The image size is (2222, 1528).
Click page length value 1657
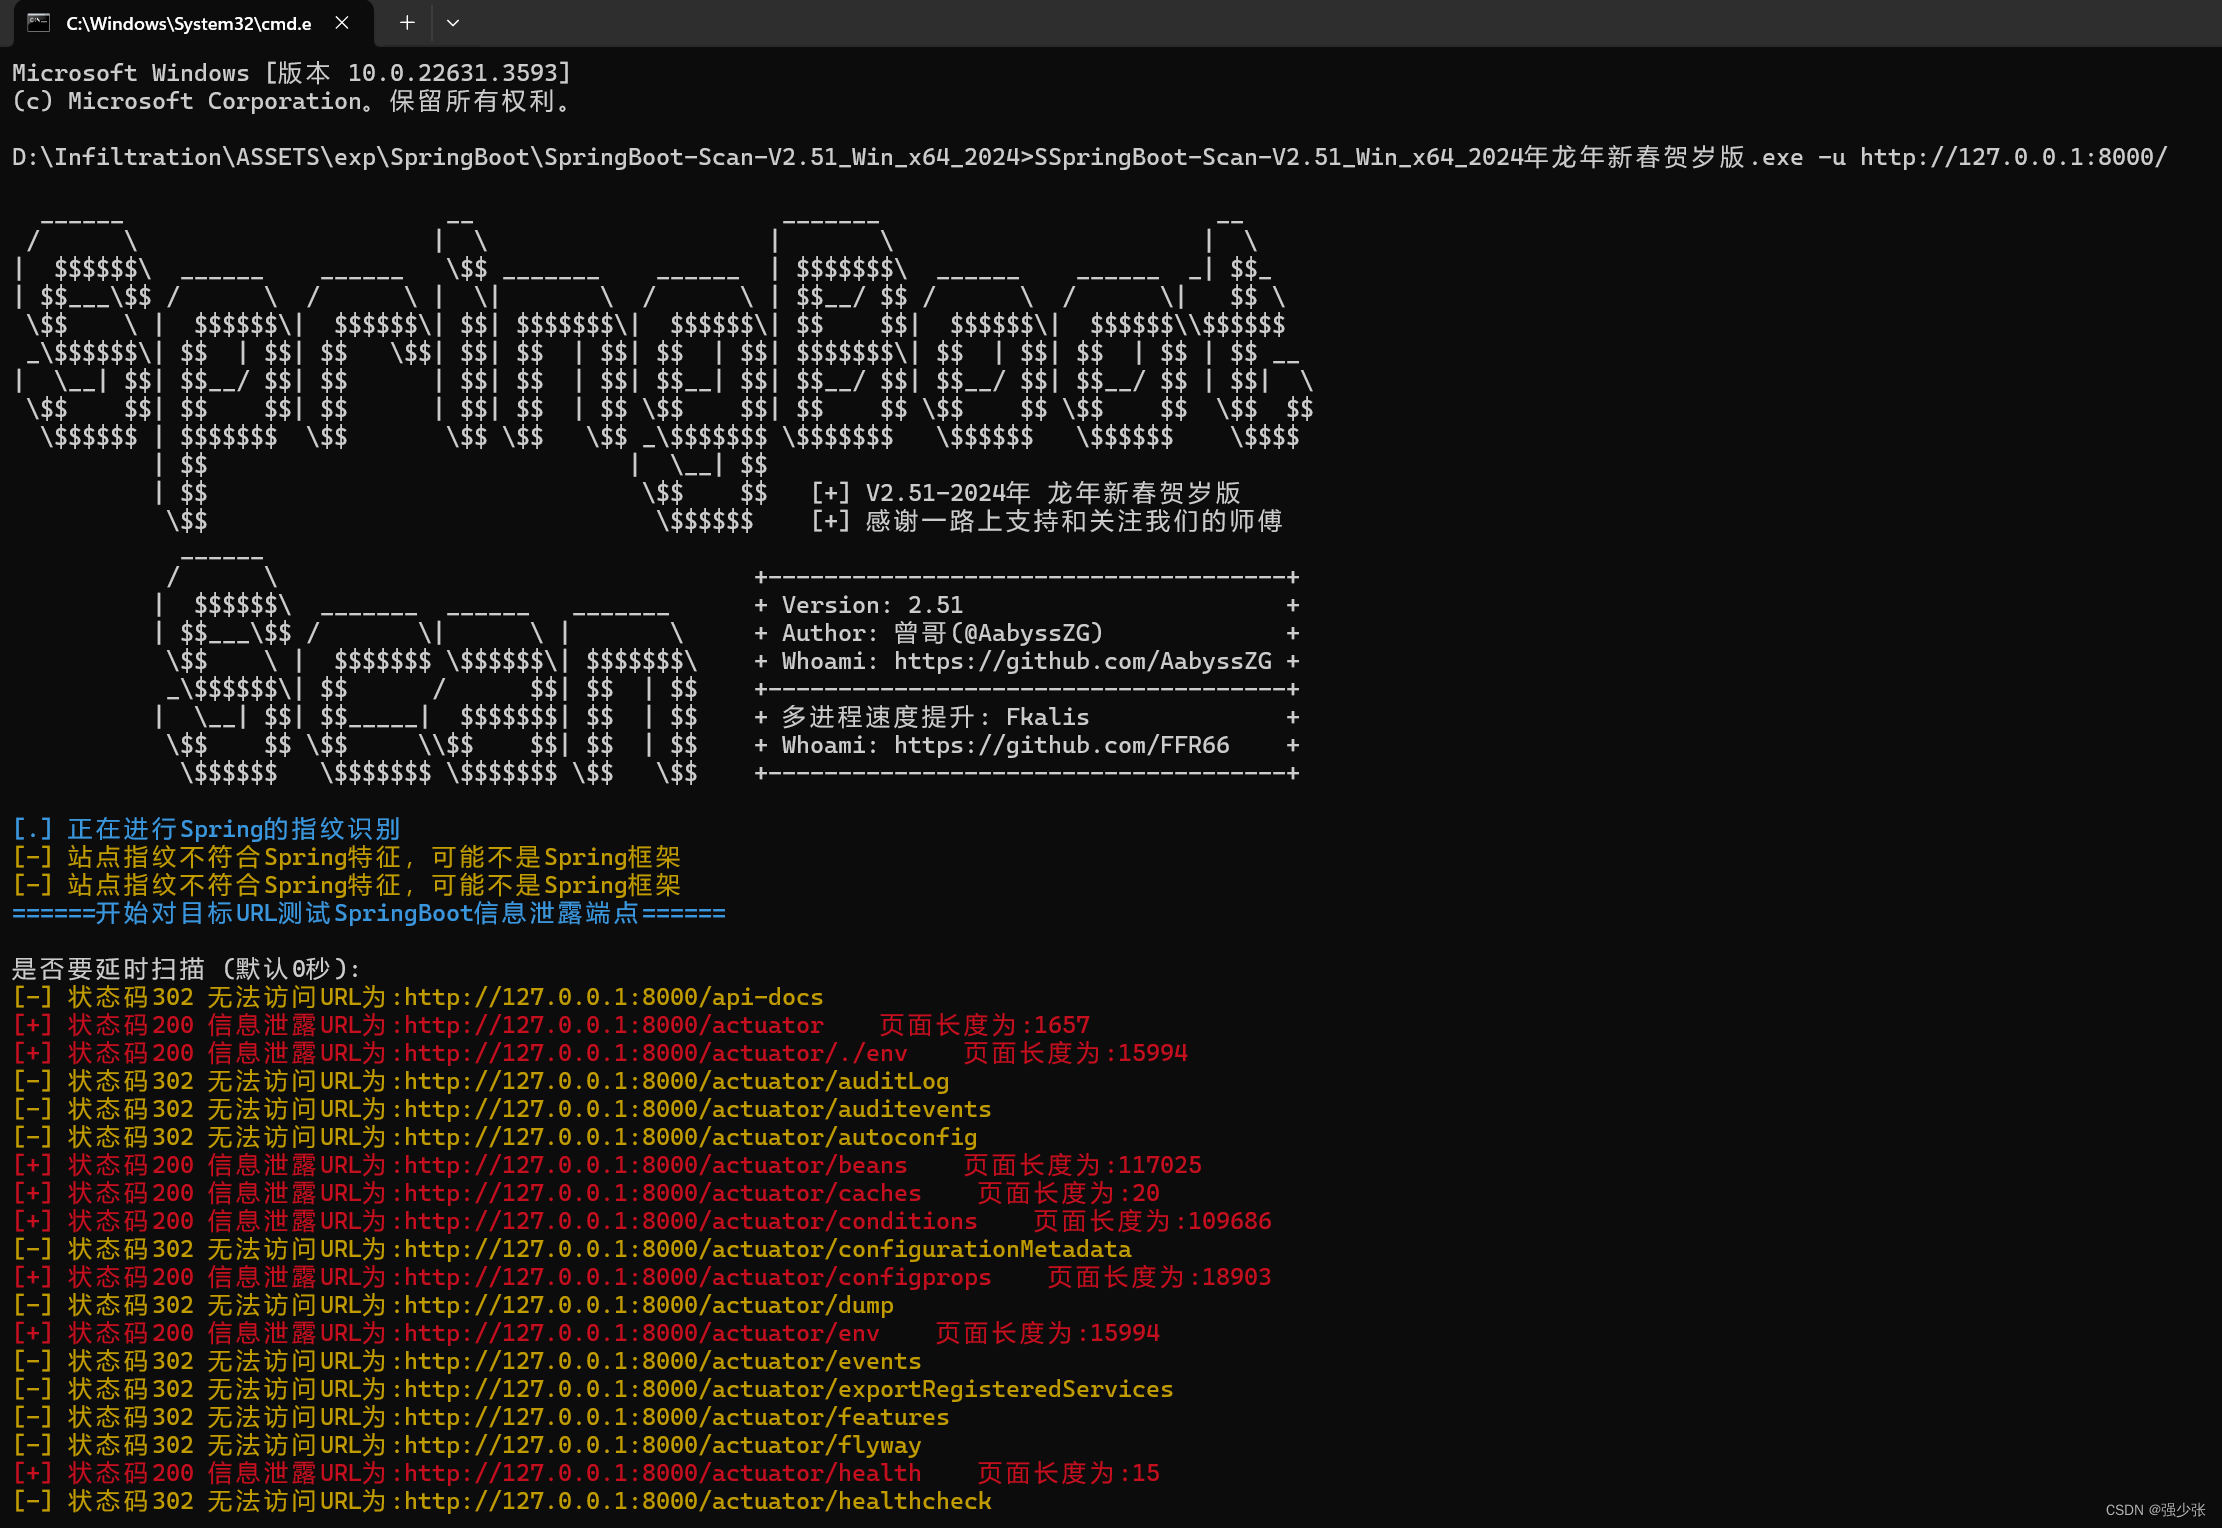[x=1062, y=1025]
